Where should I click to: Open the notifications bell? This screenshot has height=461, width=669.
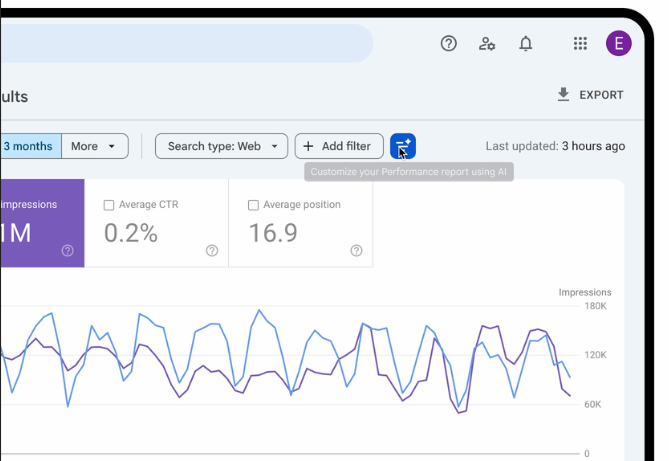(x=525, y=43)
